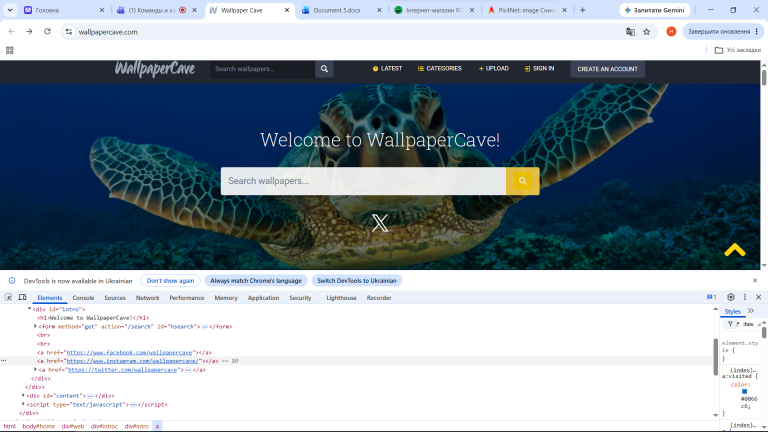The width and height of the screenshot is (768, 432).
Task: Expand the form hsearch node
Action: click(x=35, y=326)
